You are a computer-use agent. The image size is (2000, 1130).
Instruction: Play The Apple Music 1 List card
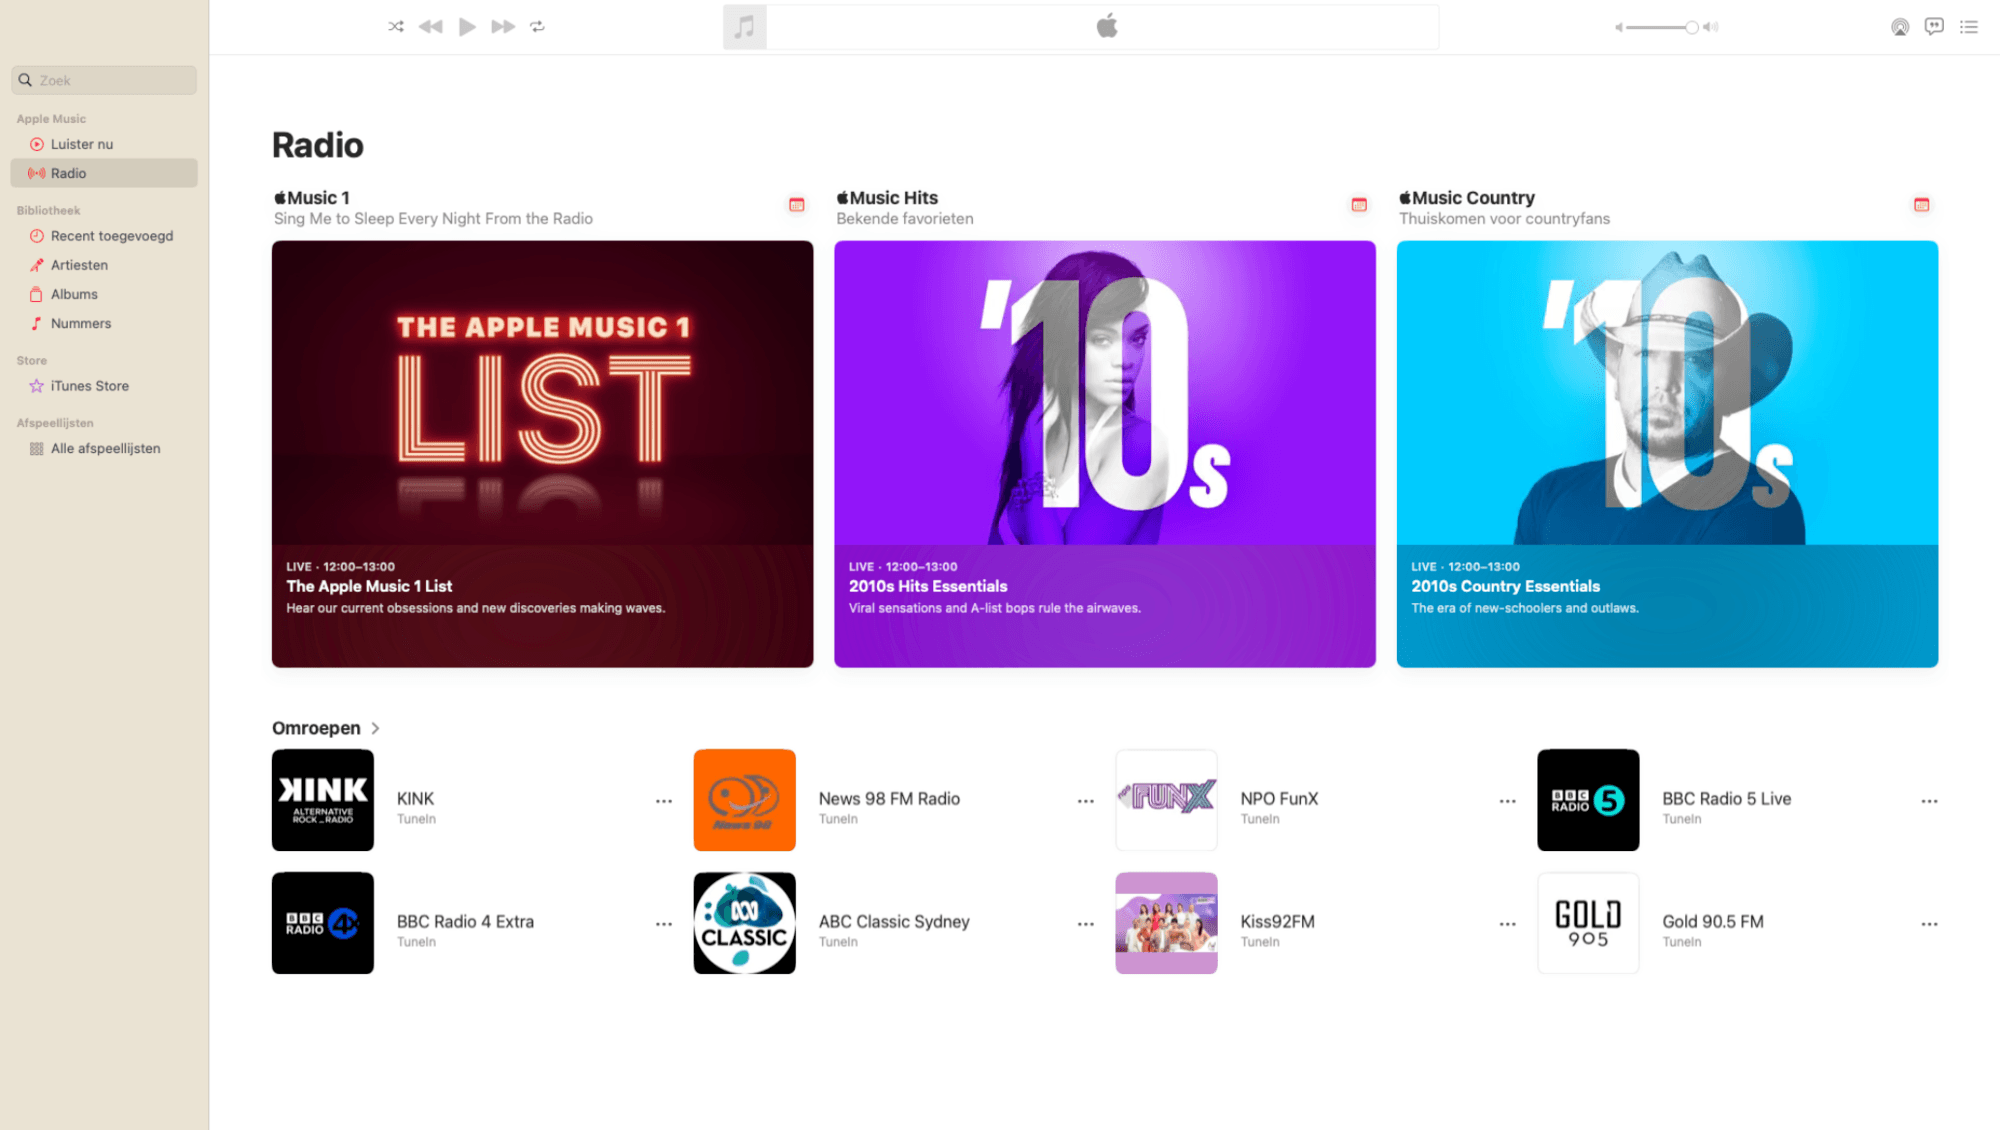pos(542,454)
